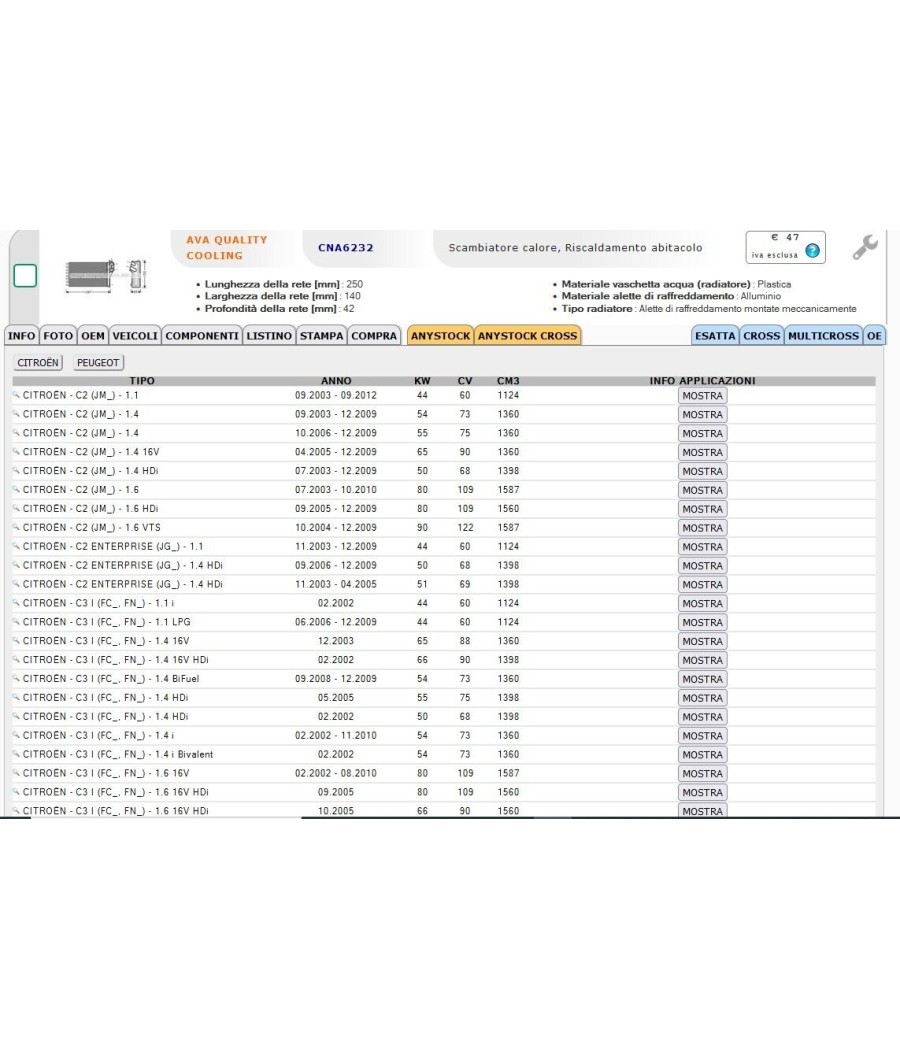Click the AVA QUALITY COOLING brand label

(x=227, y=247)
